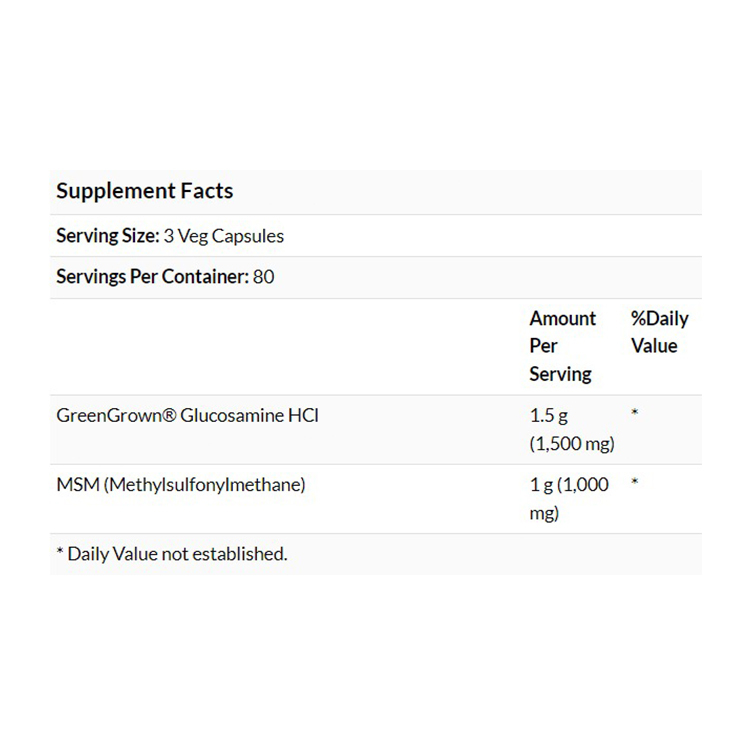The image size is (750, 750).
Task: Click the 1 g (1,000 amount text
Action: coord(569,485)
